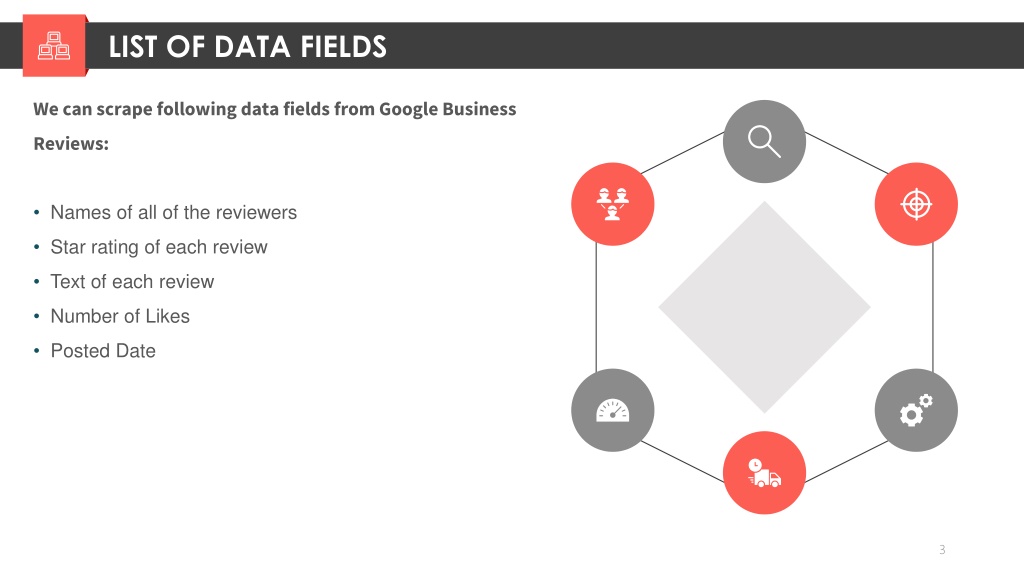1024x576 pixels.
Task: Click 'Names of all of the reviewers' bullet
Action: point(174,212)
